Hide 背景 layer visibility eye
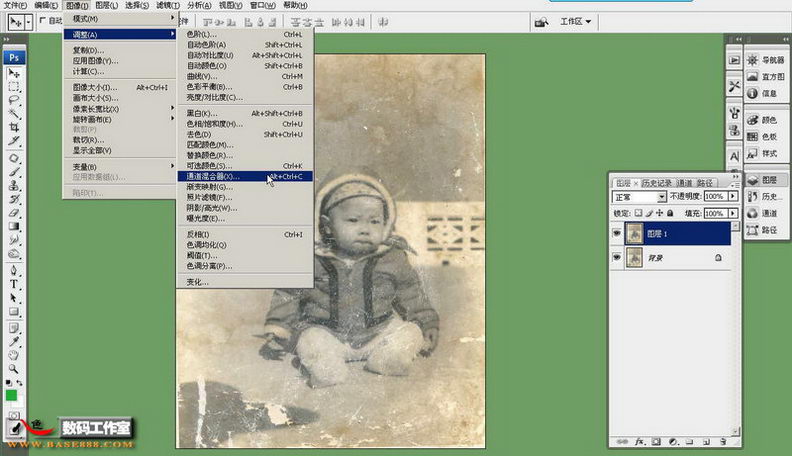 (616, 257)
